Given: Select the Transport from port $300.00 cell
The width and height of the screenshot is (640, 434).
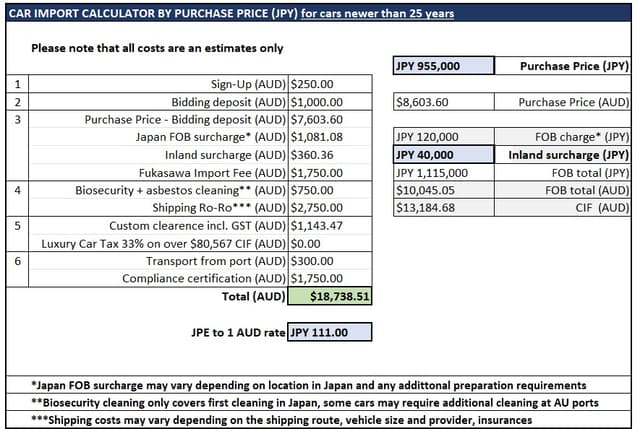Looking at the screenshot, I should click(x=330, y=261).
